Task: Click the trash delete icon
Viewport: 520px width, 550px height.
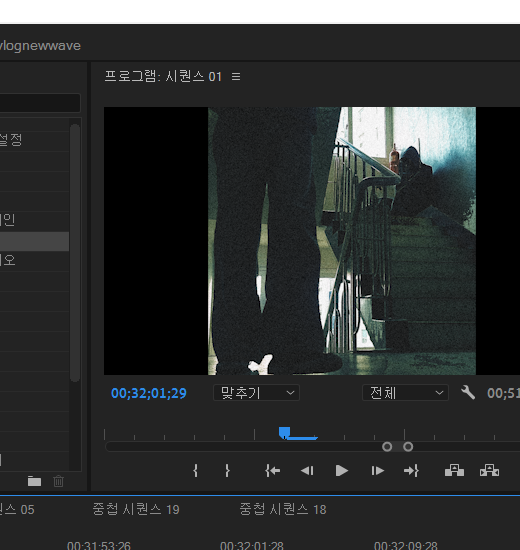Action: (59, 481)
